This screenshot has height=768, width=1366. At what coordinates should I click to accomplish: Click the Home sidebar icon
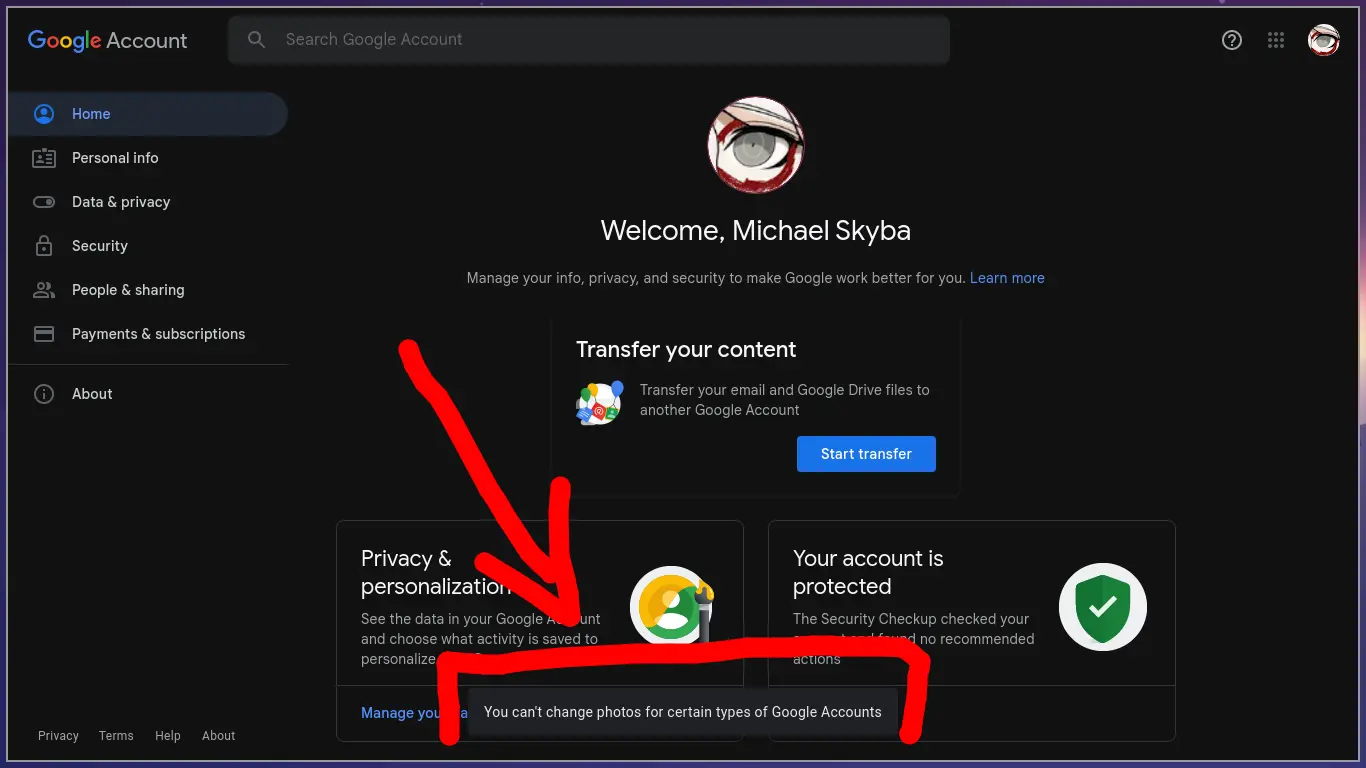pos(44,114)
